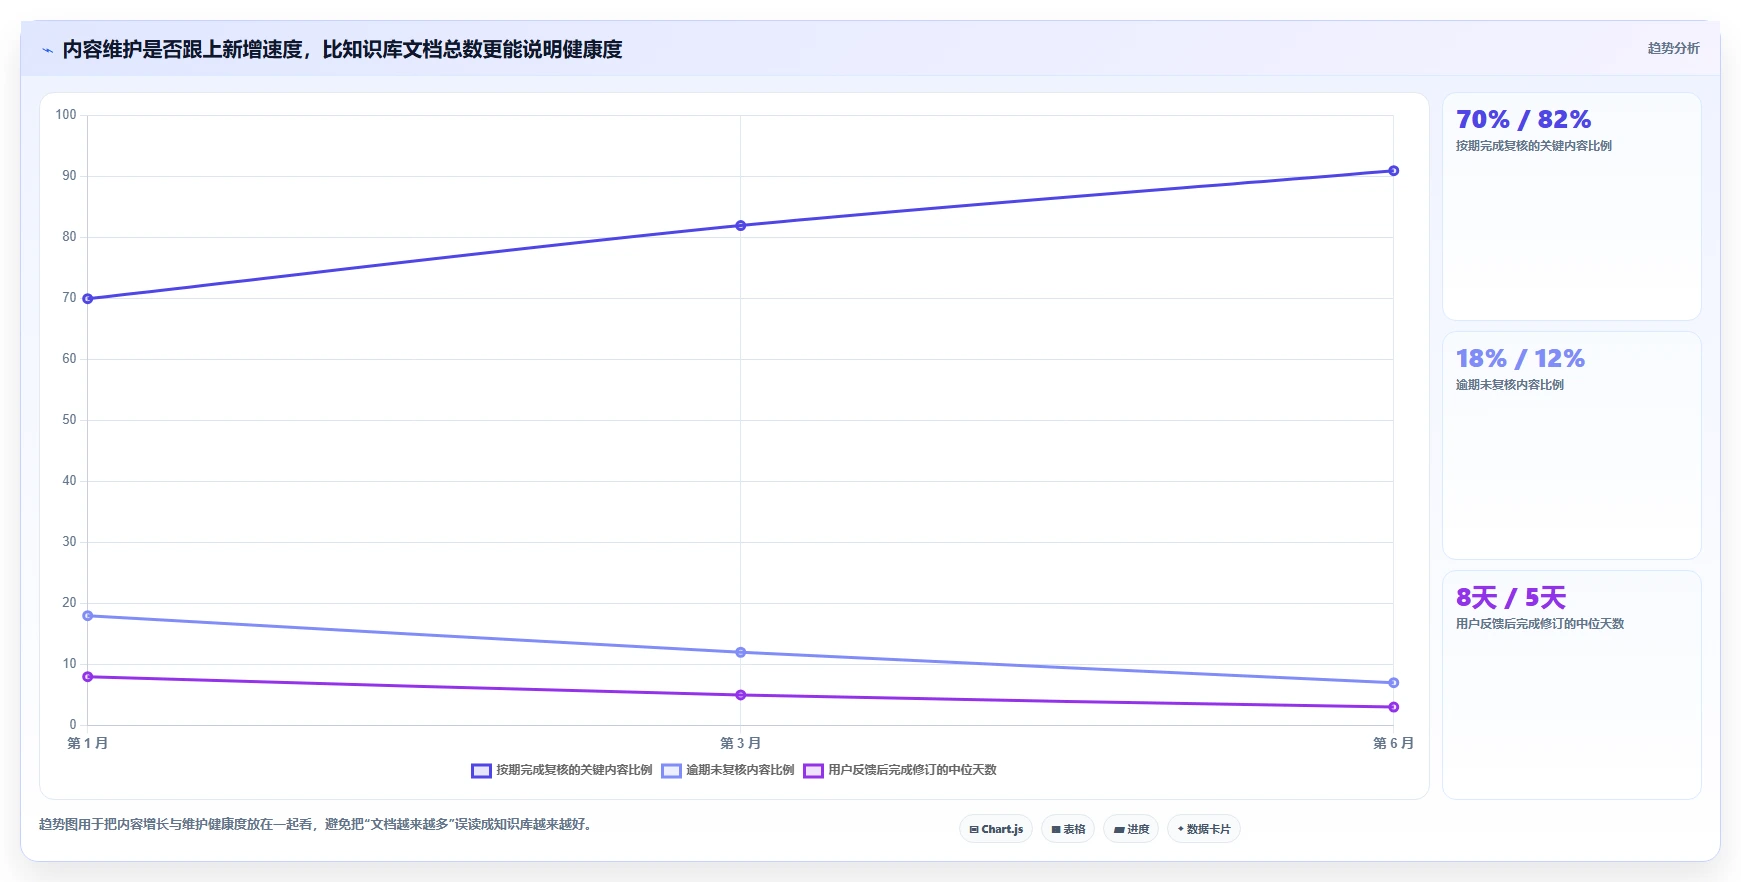The image size is (1741, 882).
Task: Select the purple data point at 第 6 月 (3)
Action: click(1394, 707)
